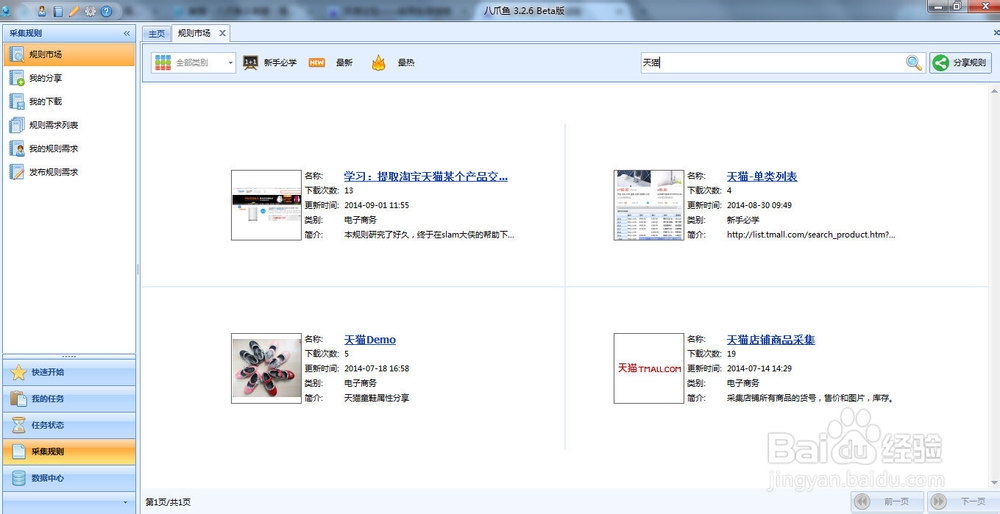This screenshot has height=514, width=1000.
Task: Click the 我的分享 share icon
Action: 17,78
